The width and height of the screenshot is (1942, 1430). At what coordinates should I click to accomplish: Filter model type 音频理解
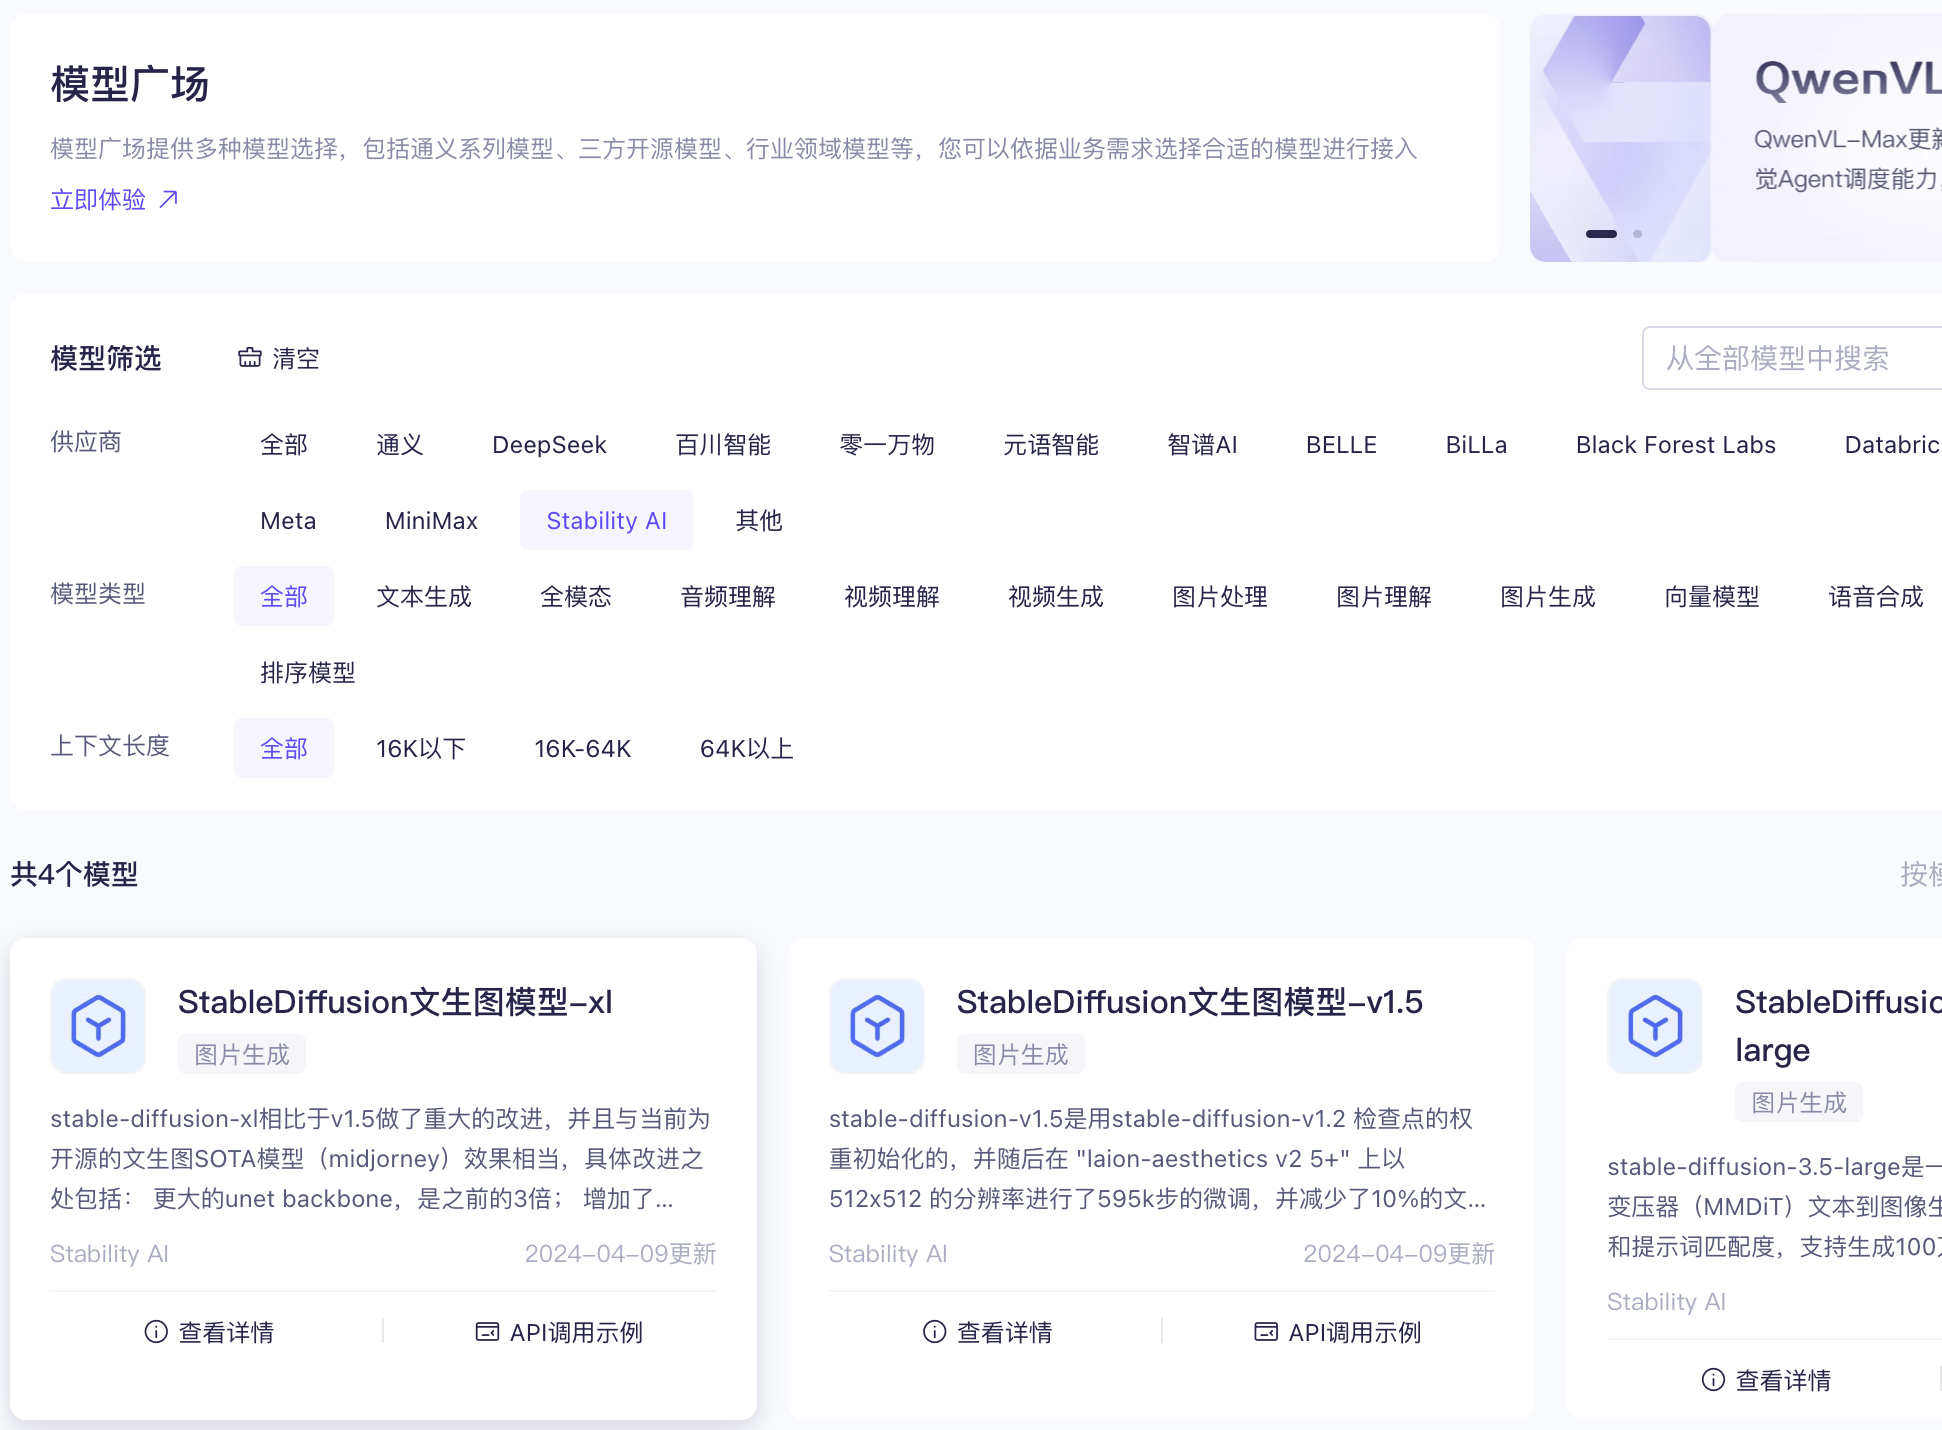pyautogui.click(x=728, y=597)
